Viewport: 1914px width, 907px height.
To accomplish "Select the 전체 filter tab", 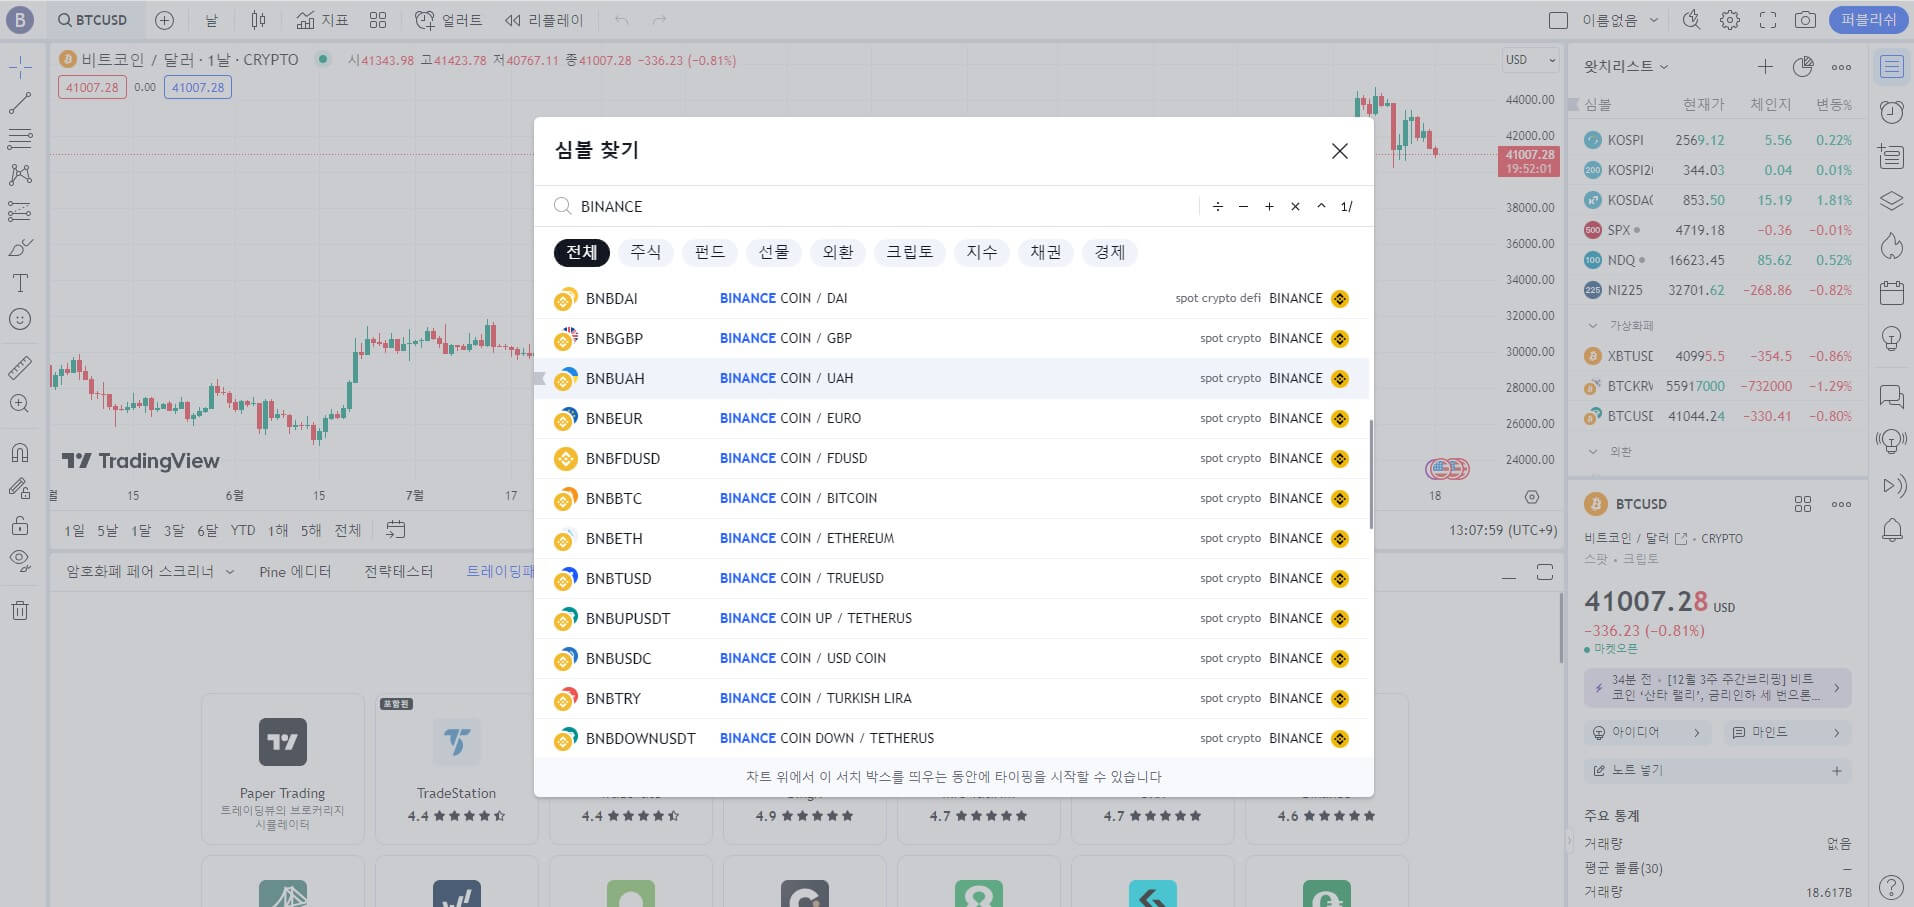I will (582, 252).
